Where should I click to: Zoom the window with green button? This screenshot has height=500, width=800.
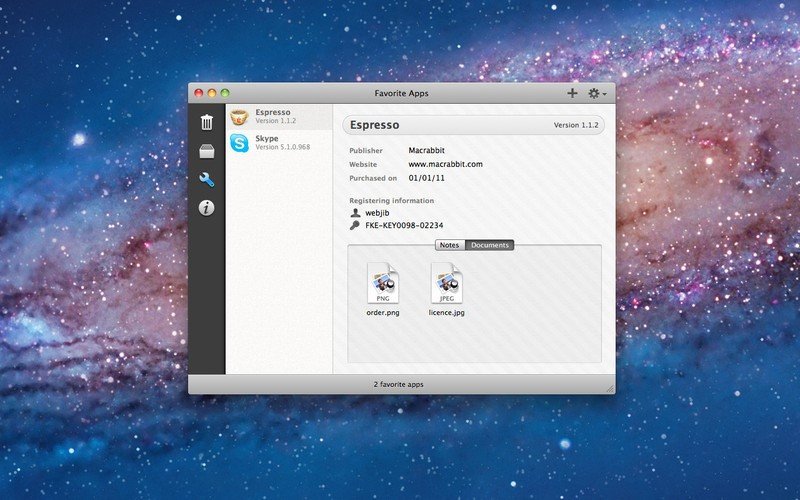point(225,93)
